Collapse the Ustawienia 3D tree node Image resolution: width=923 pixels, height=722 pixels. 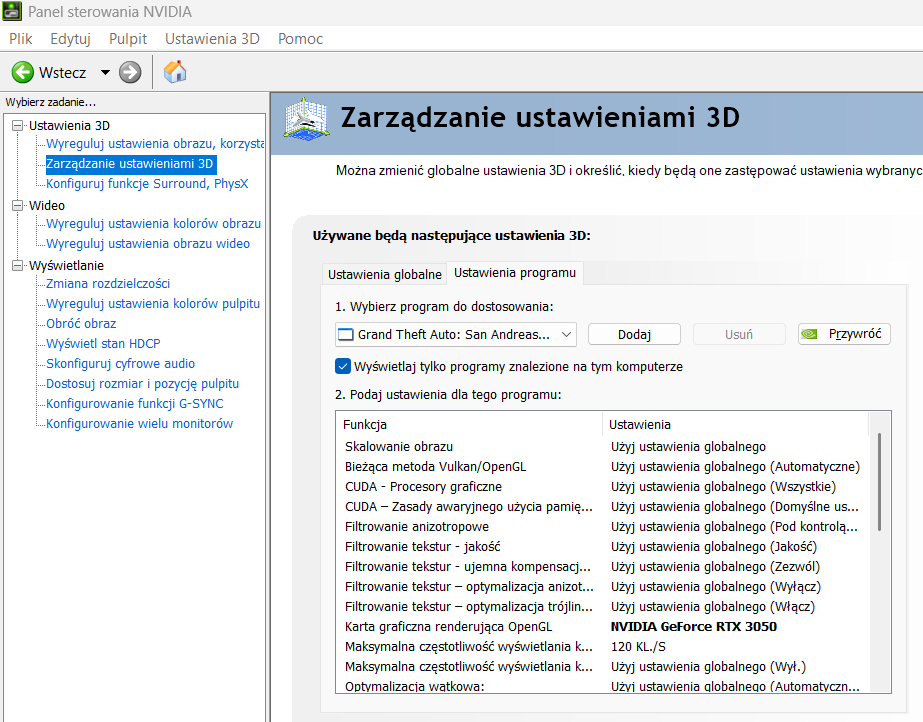pyautogui.click(x=18, y=125)
